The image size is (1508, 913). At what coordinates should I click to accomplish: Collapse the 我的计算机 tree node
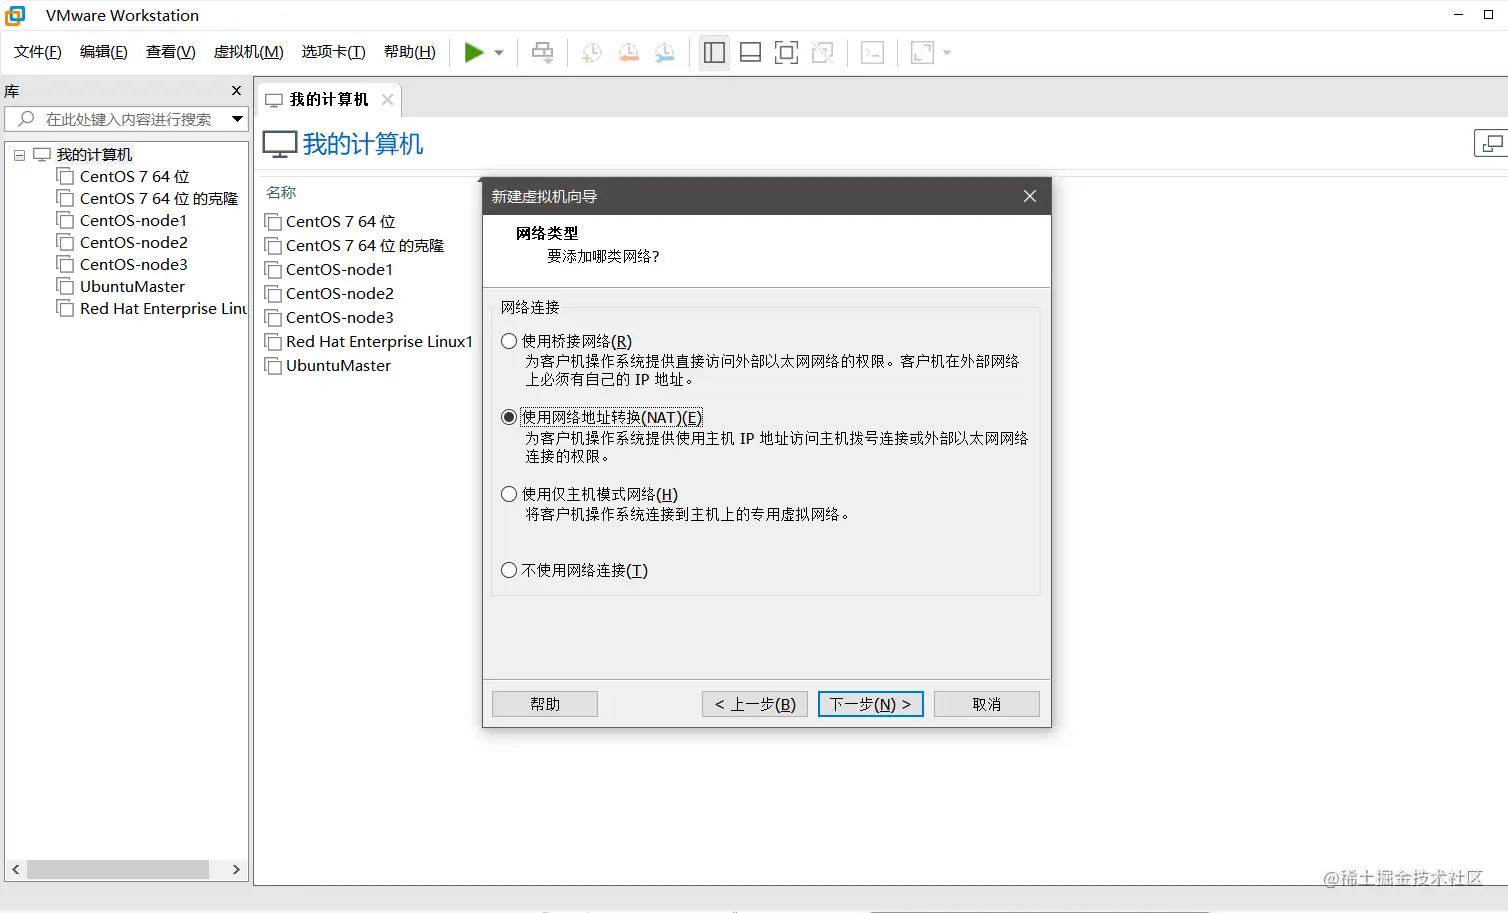pos(19,155)
